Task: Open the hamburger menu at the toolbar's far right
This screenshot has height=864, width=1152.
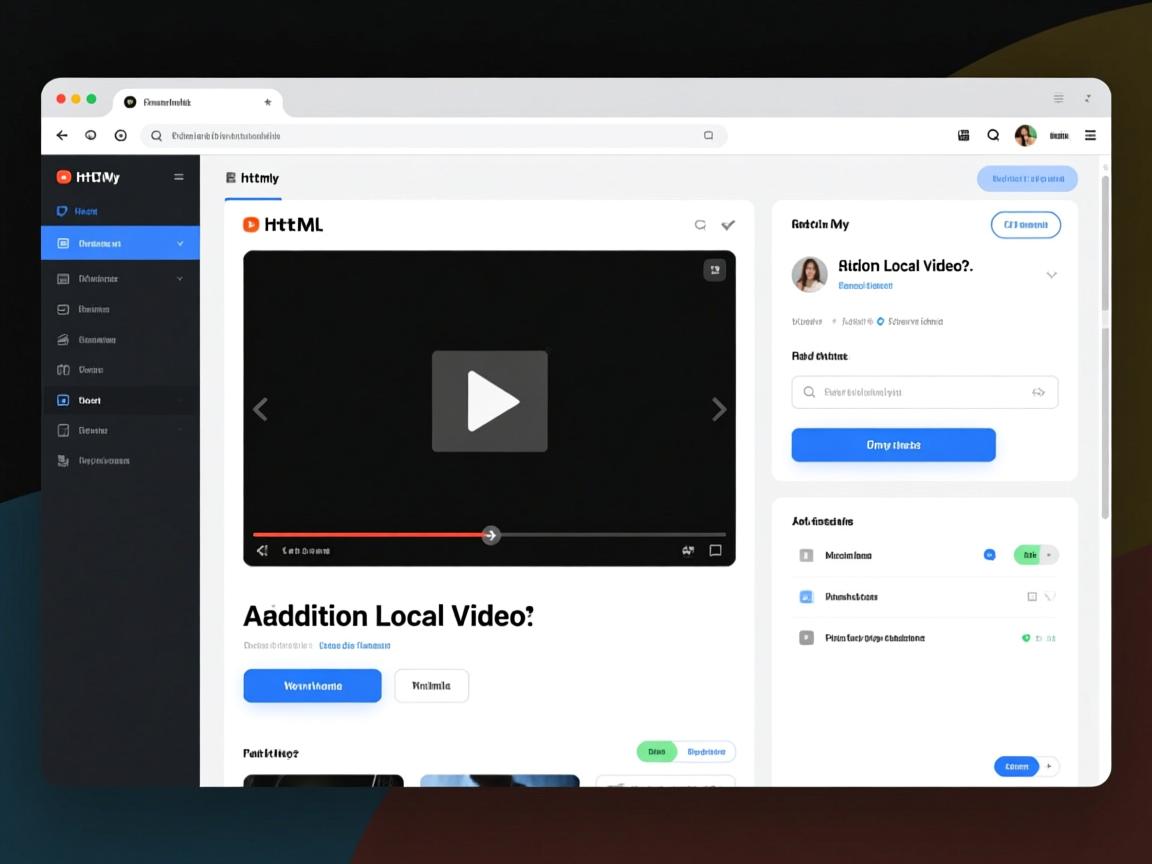Action: [1090, 135]
